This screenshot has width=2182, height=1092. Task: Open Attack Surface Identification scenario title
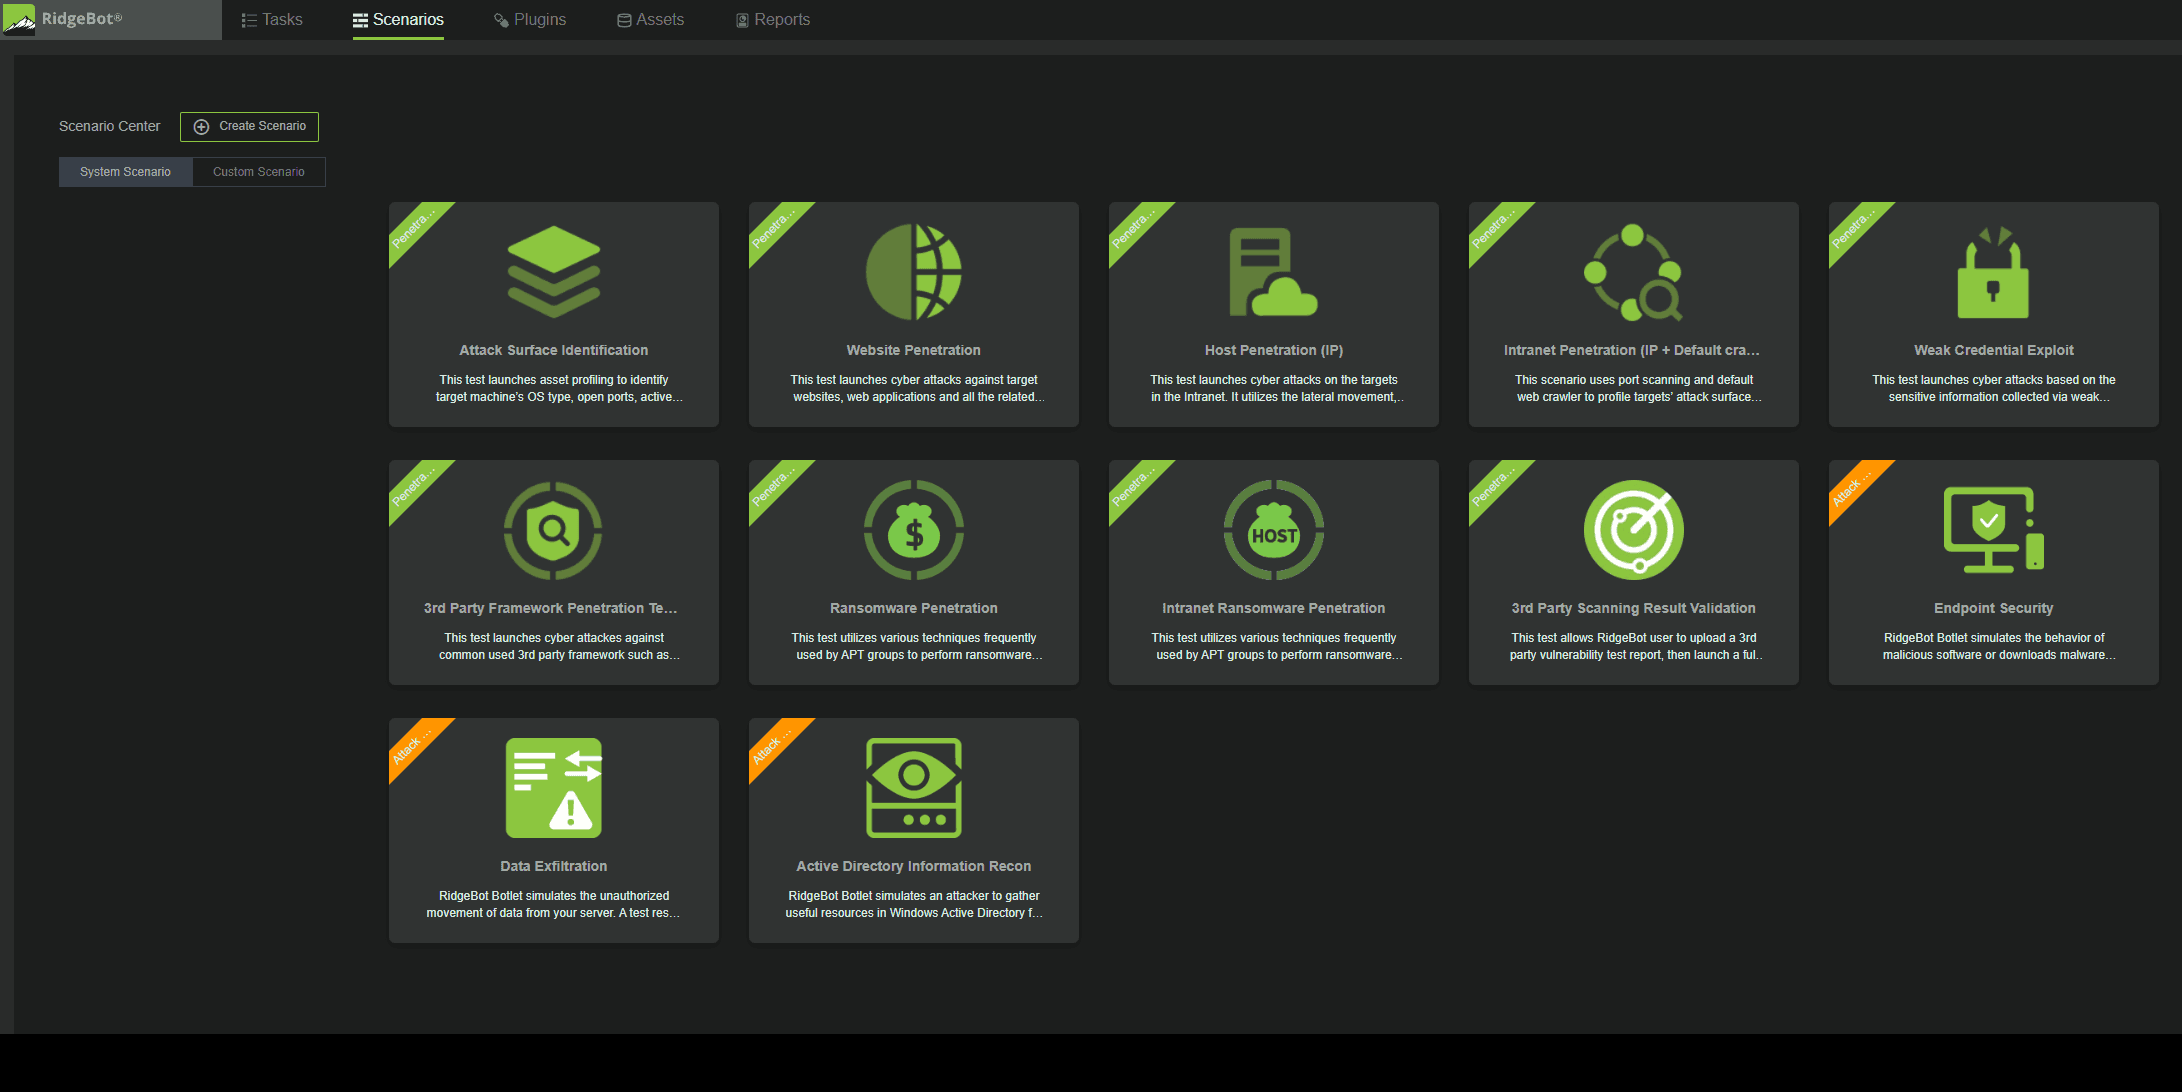554,350
